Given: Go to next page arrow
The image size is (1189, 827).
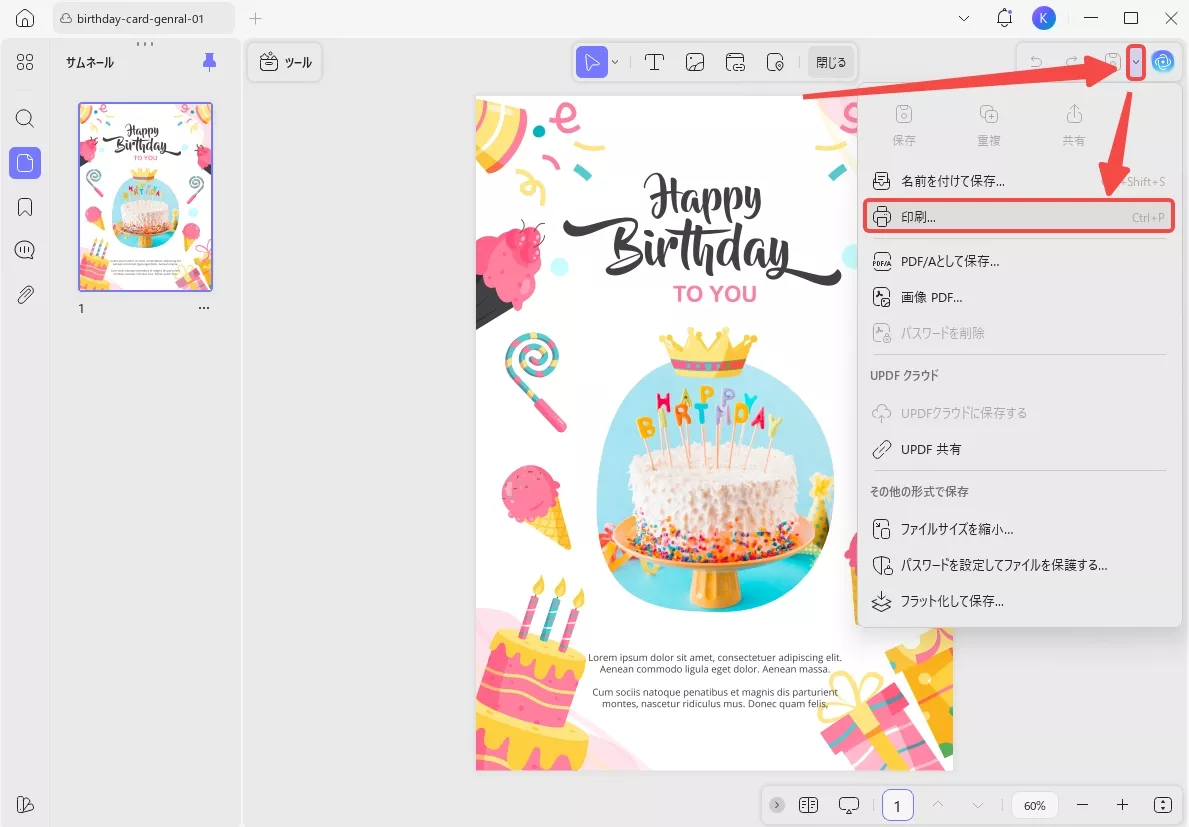Looking at the screenshot, I should (978, 805).
